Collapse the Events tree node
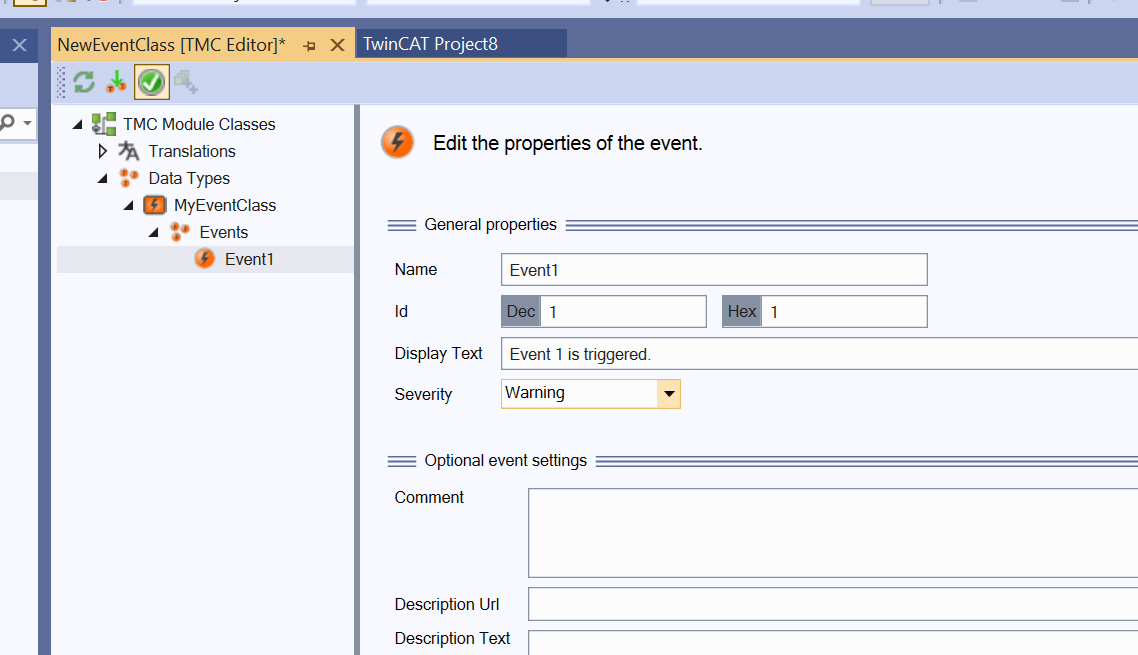 [x=154, y=232]
